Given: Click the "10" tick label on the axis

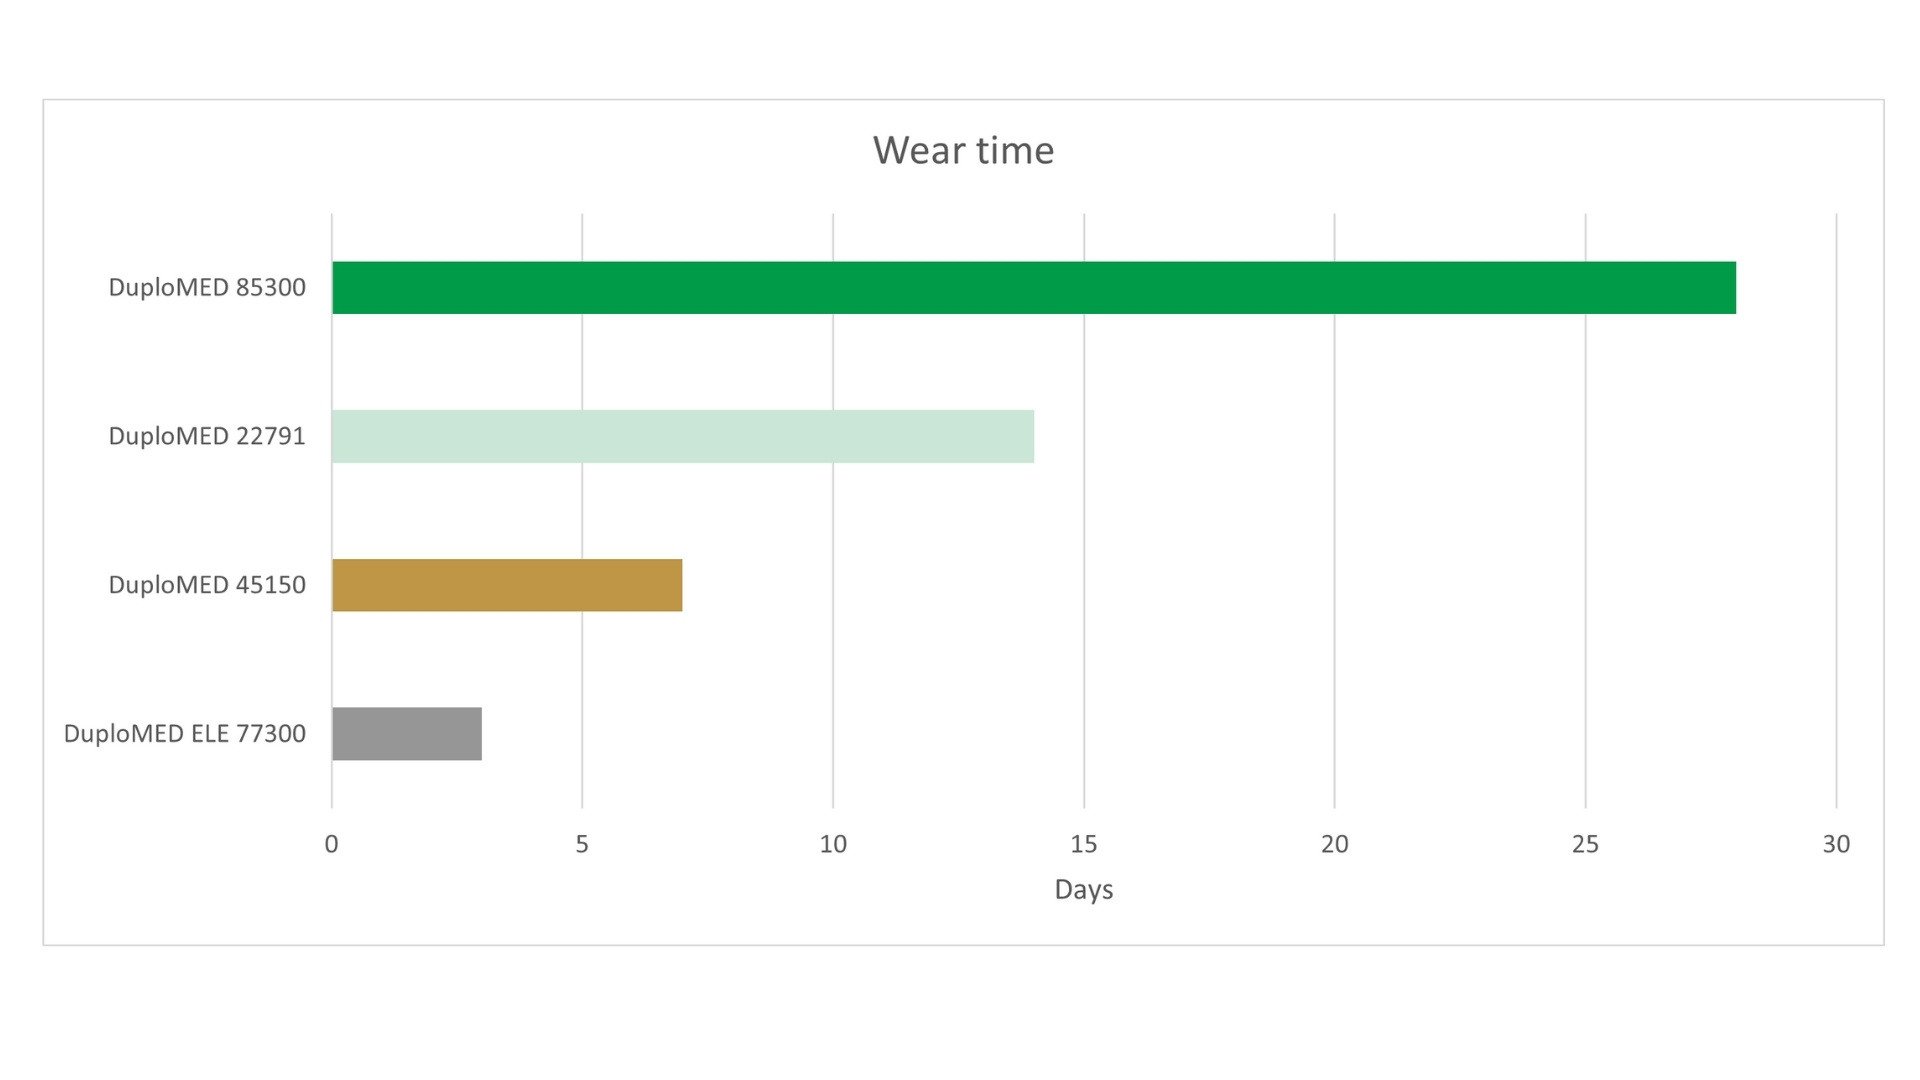Looking at the screenshot, I should (x=833, y=844).
